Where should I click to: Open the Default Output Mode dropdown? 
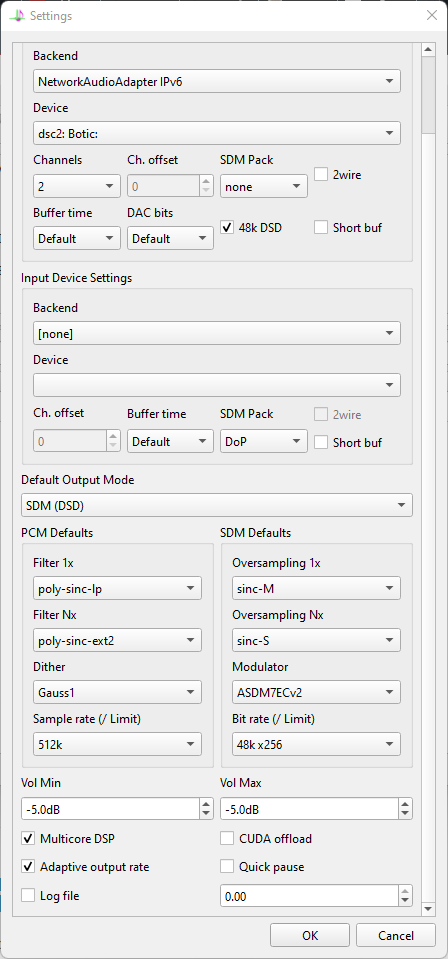[x=217, y=505]
